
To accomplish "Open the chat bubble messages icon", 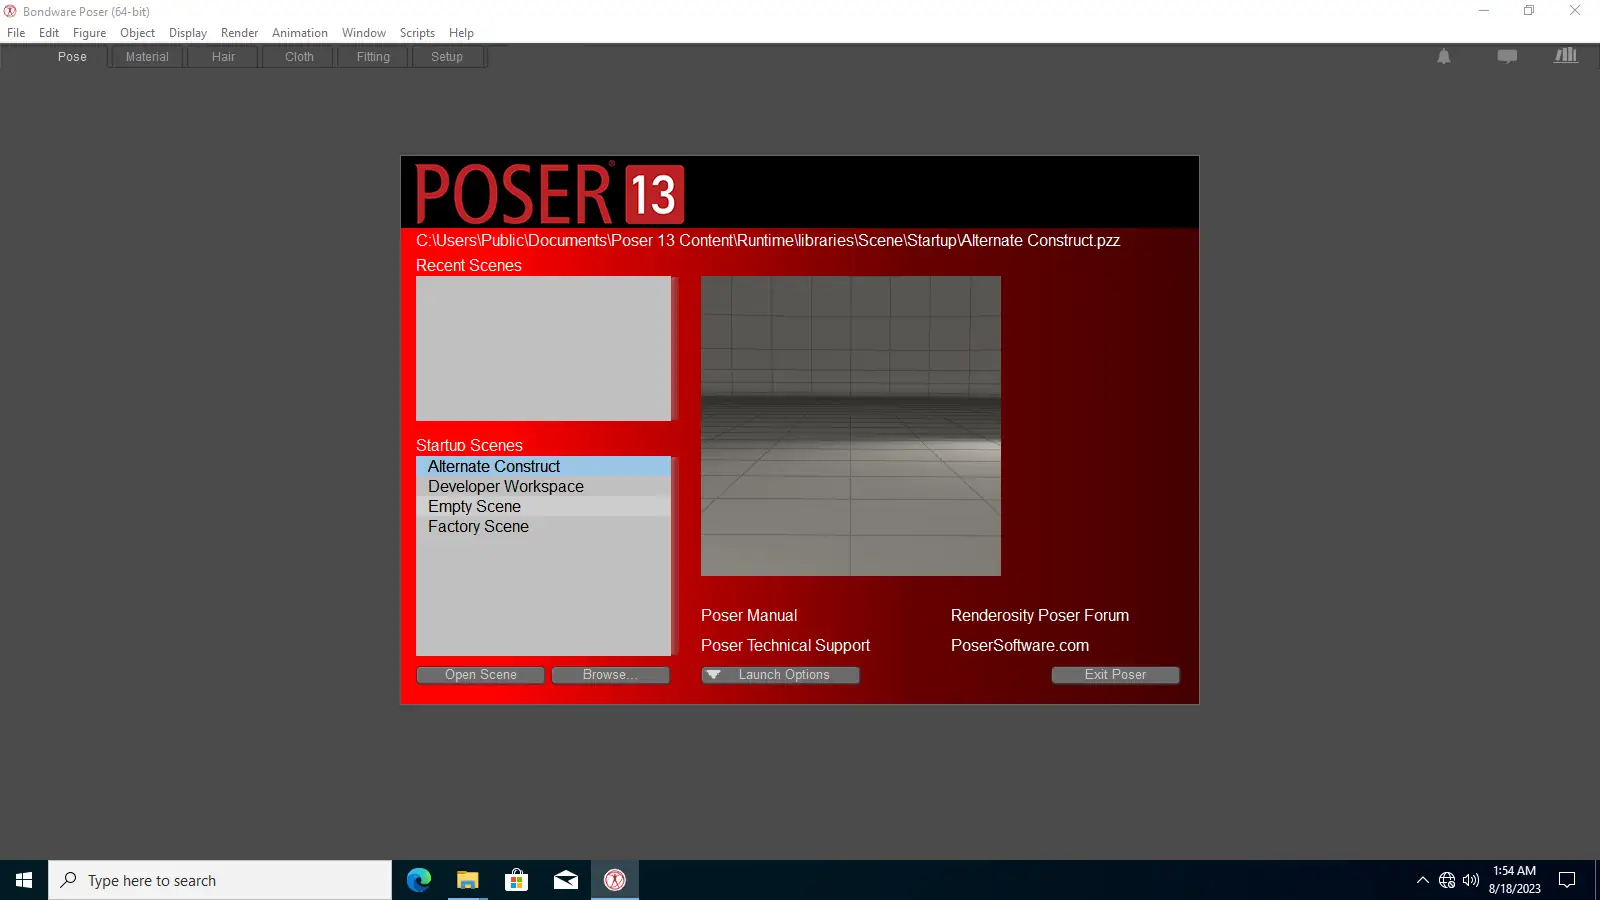I will (x=1507, y=57).
